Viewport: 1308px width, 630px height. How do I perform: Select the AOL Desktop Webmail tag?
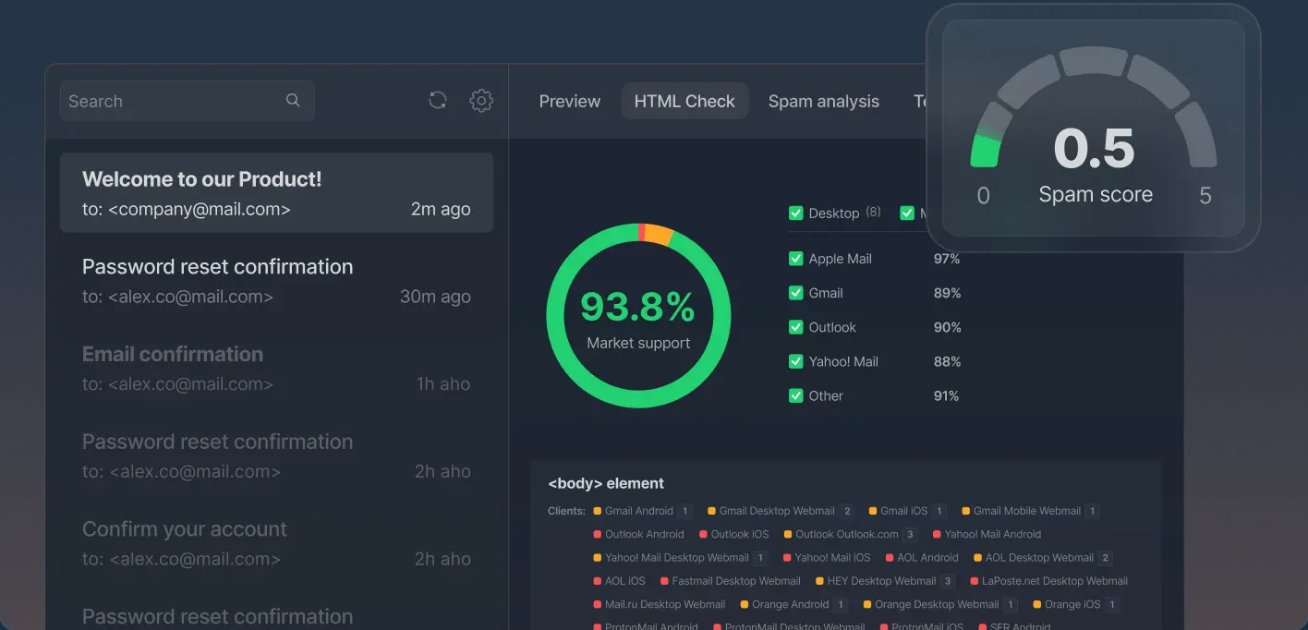pyautogui.click(x=1042, y=558)
